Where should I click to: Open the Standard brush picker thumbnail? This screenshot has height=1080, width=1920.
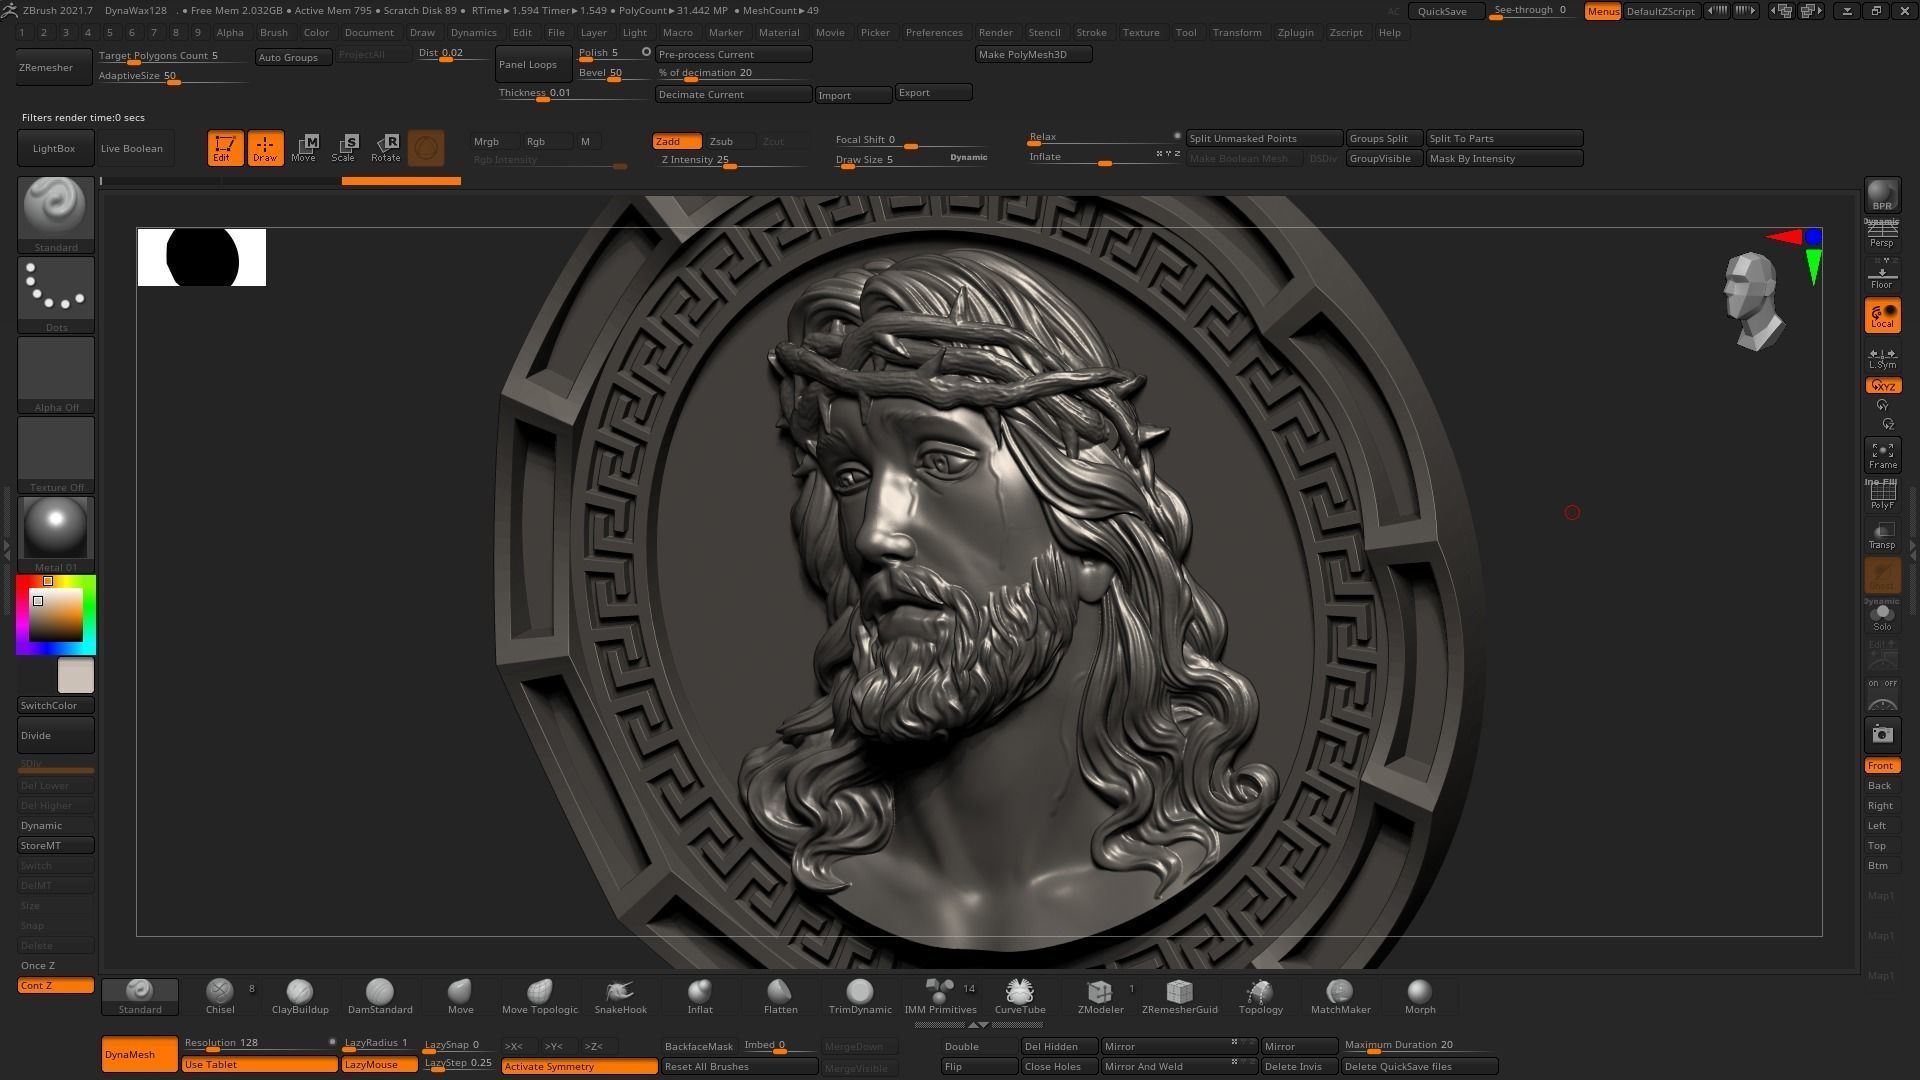click(56, 214)
